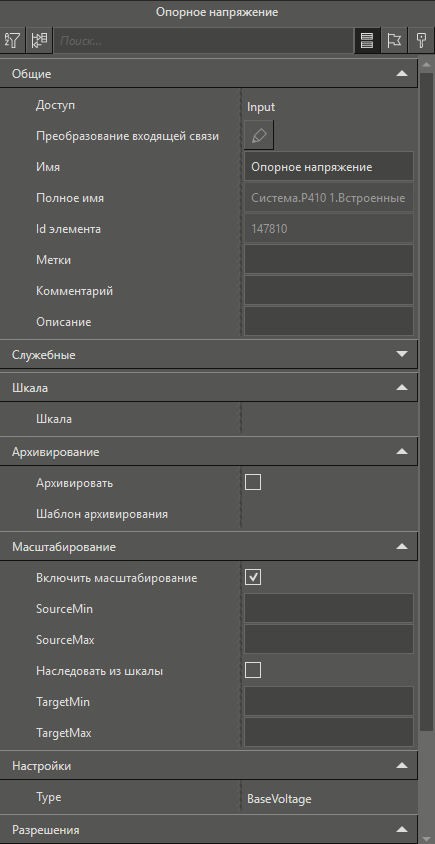Select the Преобразование входящей связи label
The image size is (435, 844).
(x=127, y=136)
